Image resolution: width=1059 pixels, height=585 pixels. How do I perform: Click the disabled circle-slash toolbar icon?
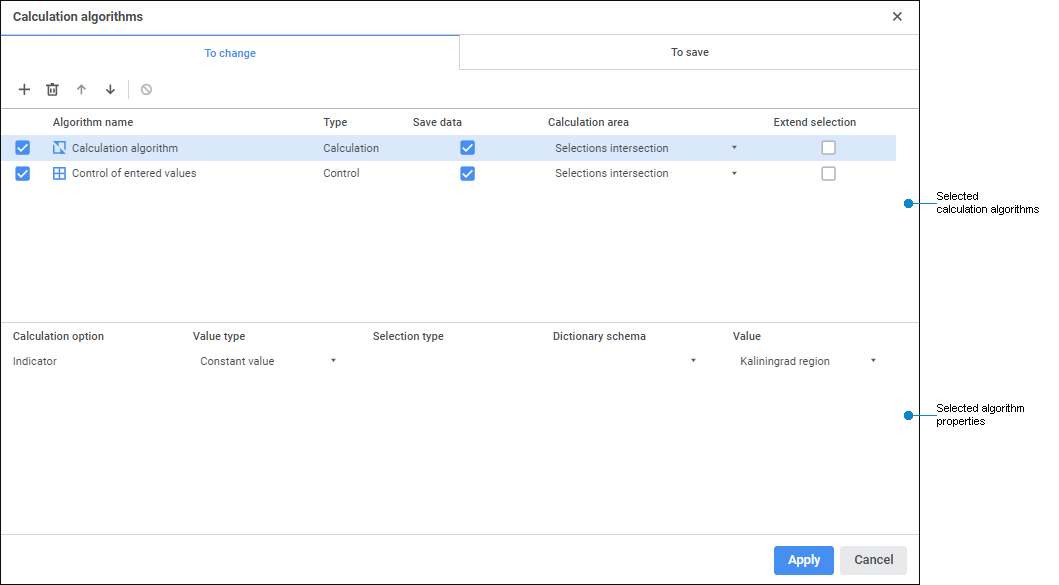click(146, 89)
